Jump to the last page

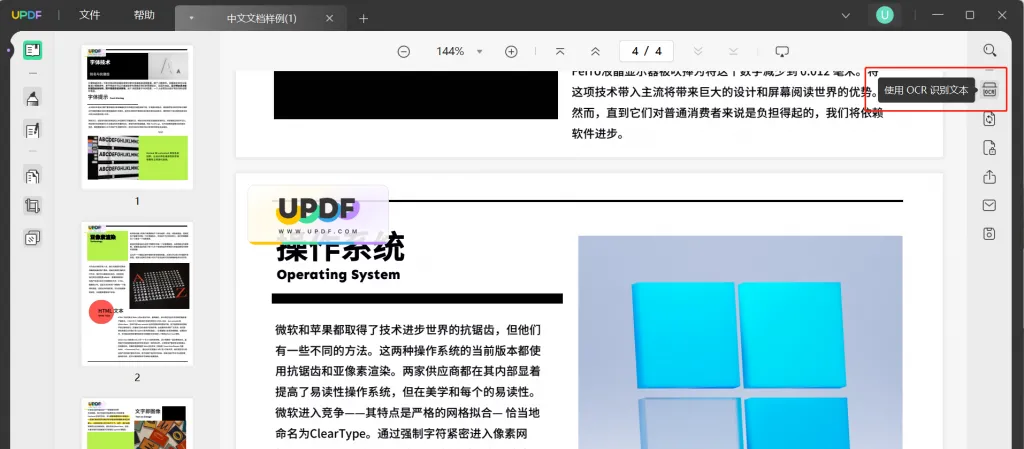tap(733, 52)
